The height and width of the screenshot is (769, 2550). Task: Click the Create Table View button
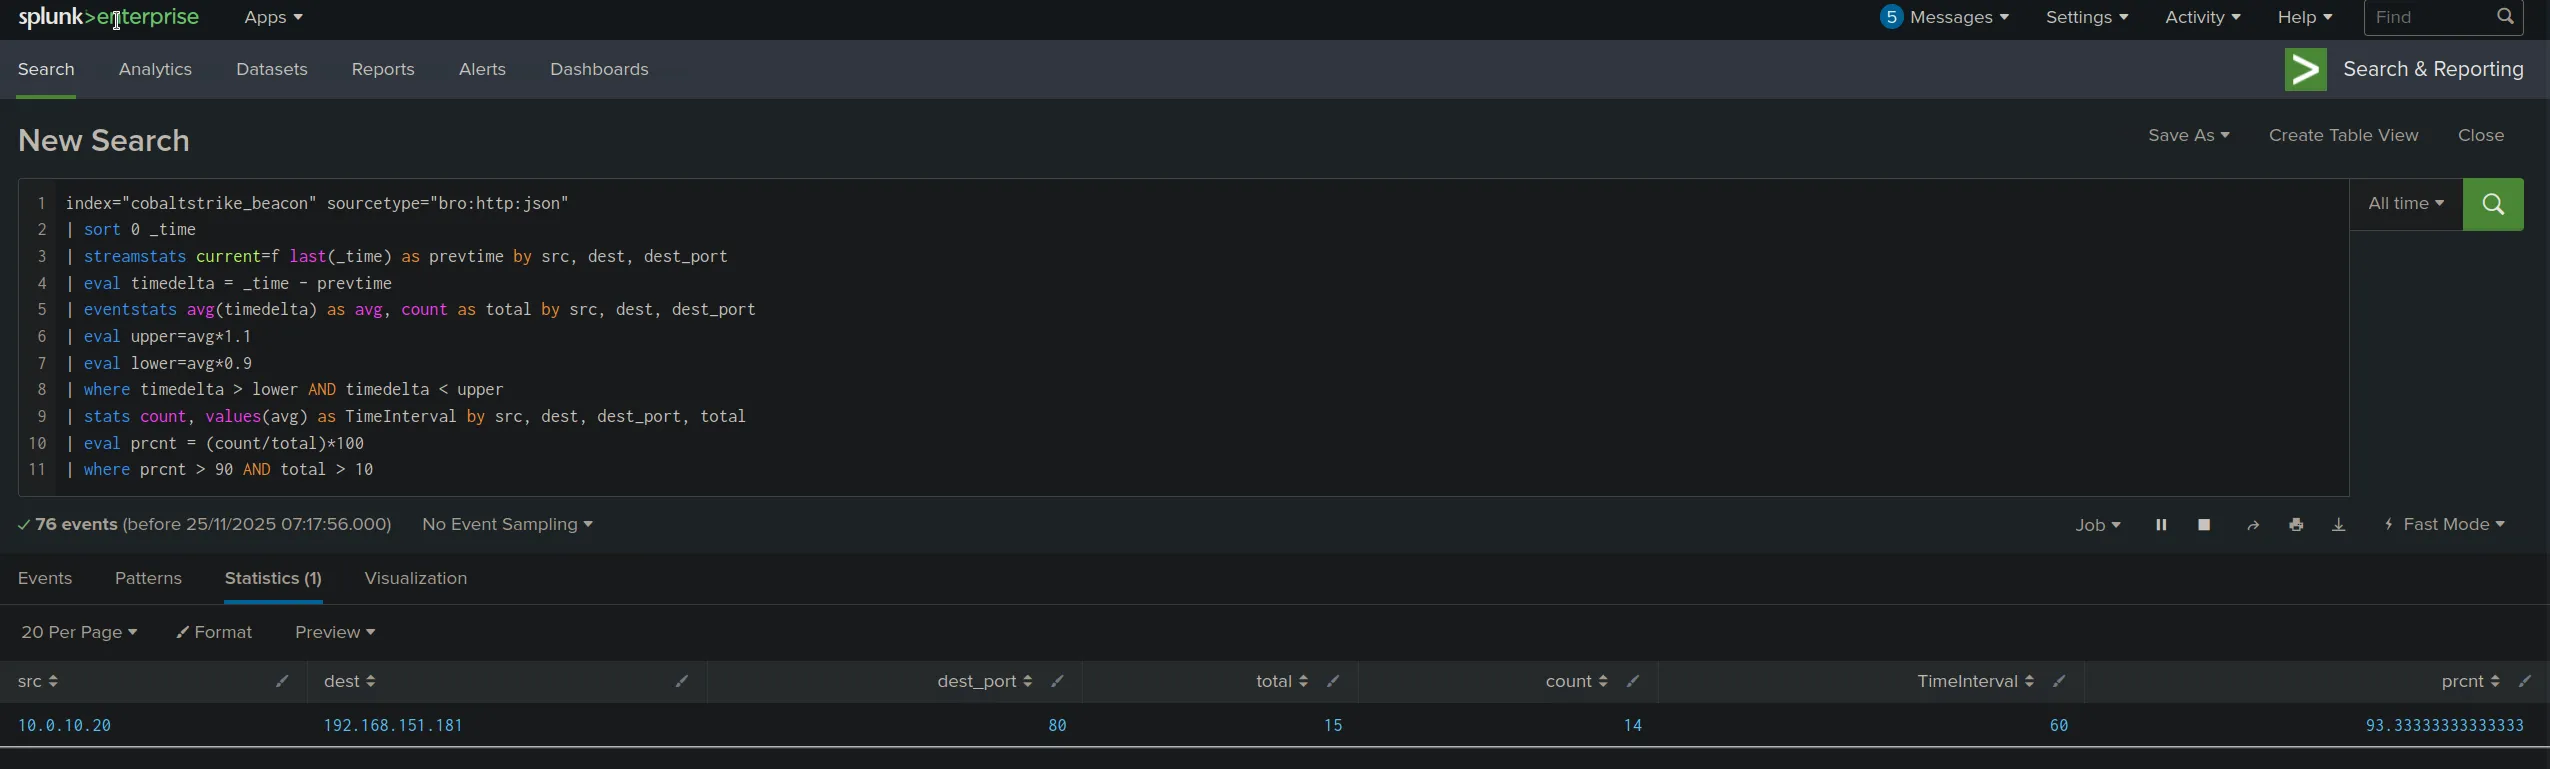pos(2343,136)
